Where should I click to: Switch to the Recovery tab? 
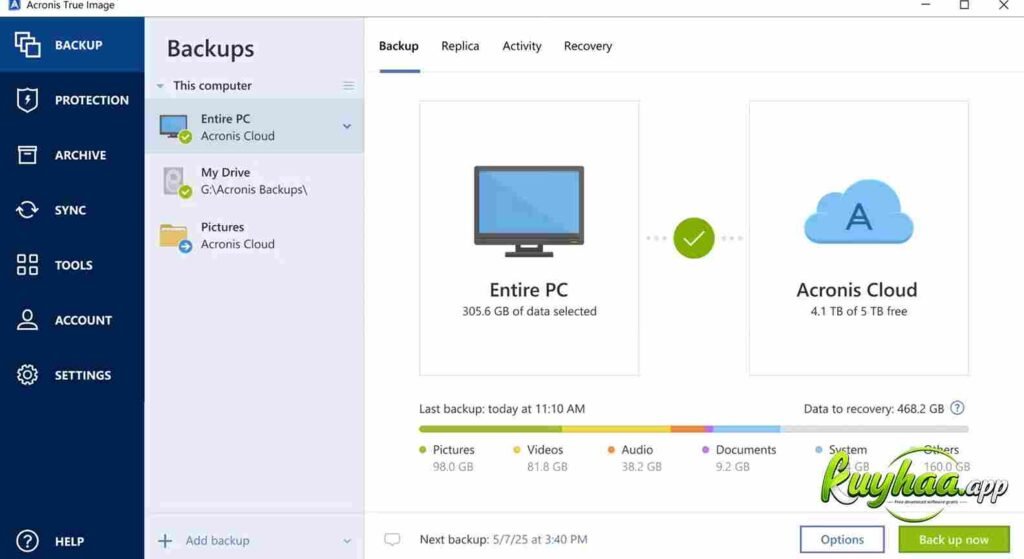coord(588,46)
